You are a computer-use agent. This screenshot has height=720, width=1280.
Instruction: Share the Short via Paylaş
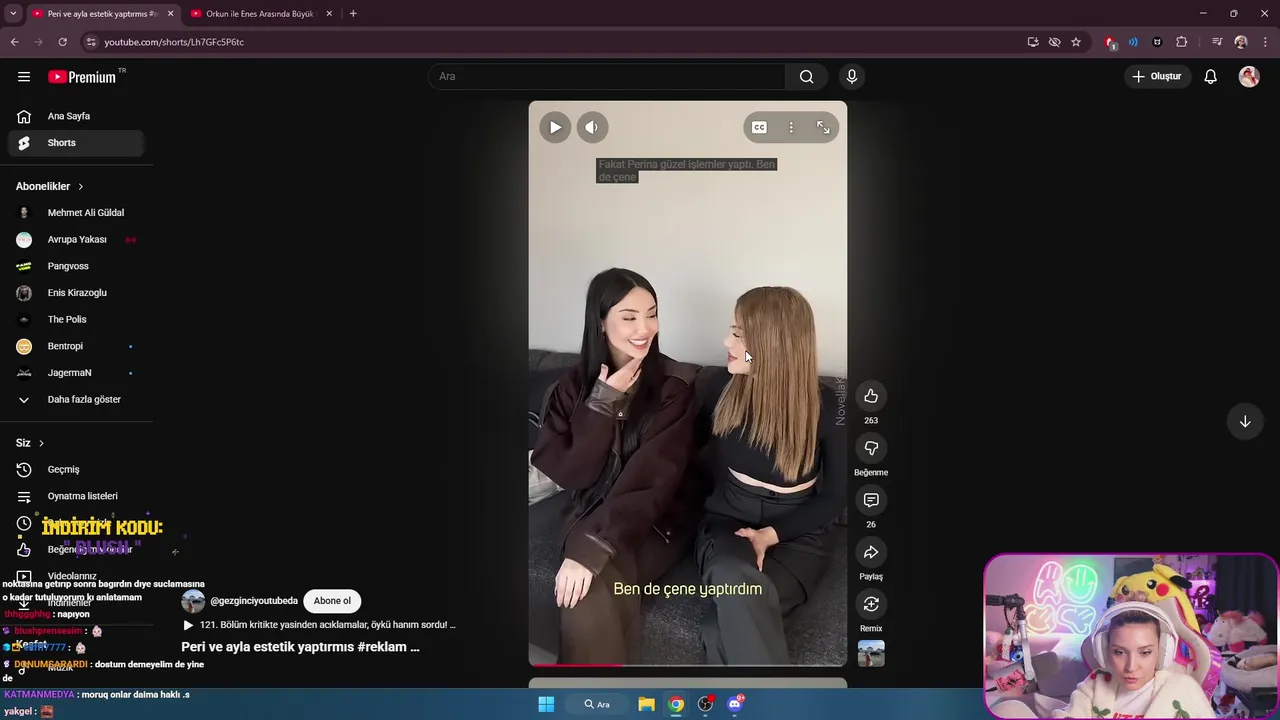(871, 552)
